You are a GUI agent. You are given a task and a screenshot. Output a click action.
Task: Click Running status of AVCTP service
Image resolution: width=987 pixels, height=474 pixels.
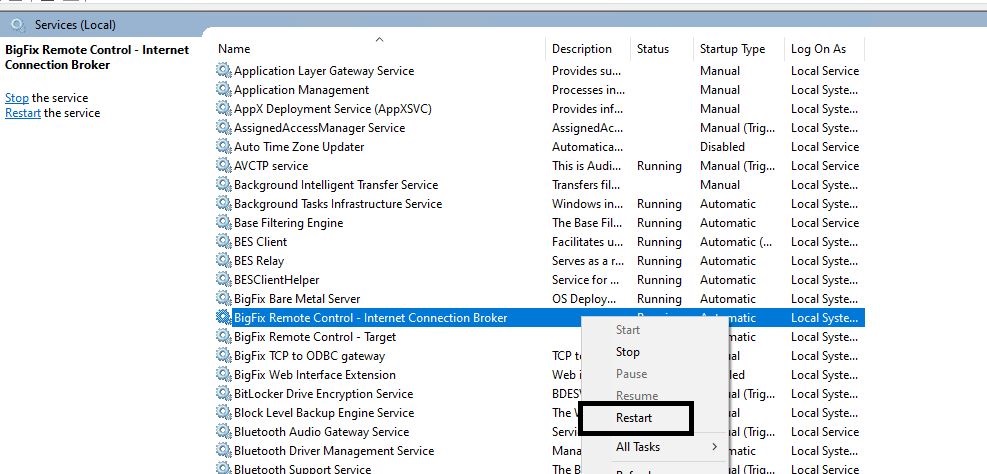[x=659, y=166]
